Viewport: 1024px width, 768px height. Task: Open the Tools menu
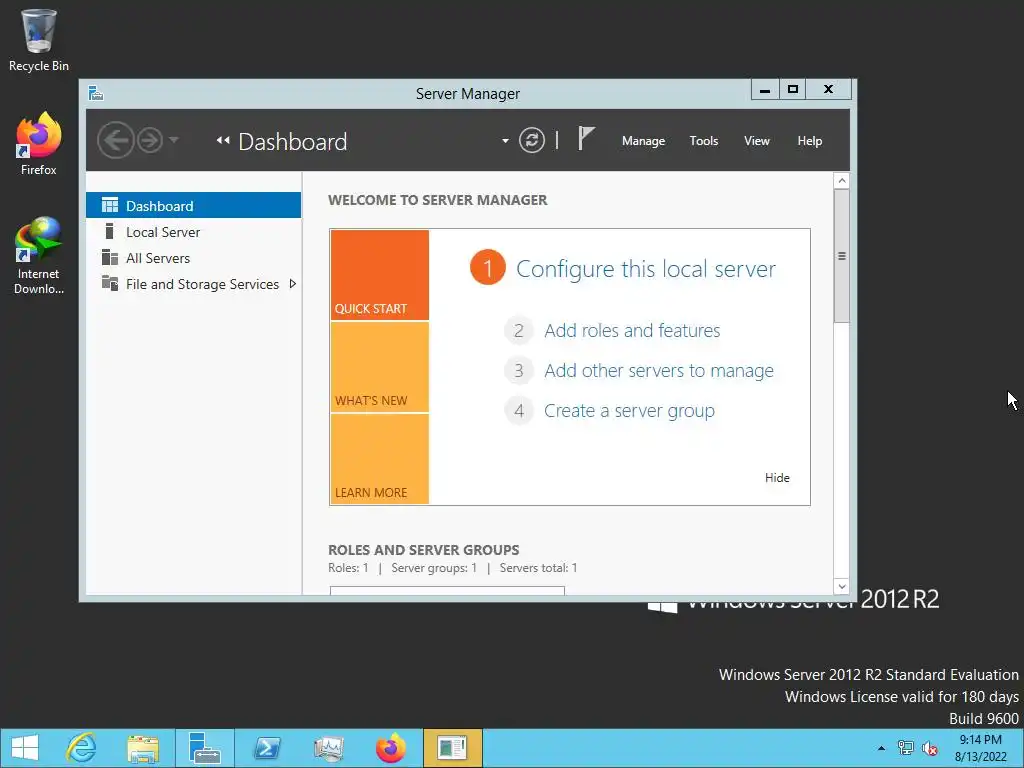[x=703, y=141]
